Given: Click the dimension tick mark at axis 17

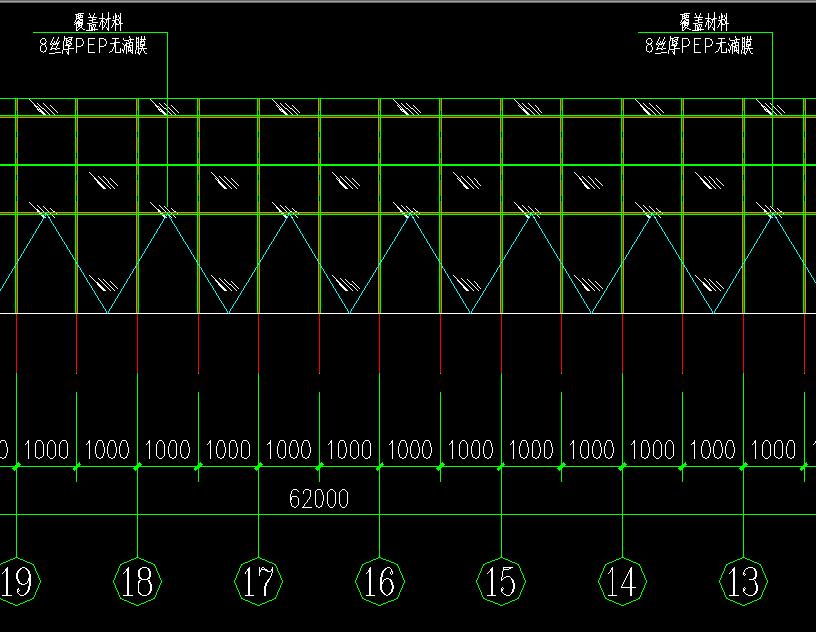Looking at the screenshot, I should click(x=259, y=466).
